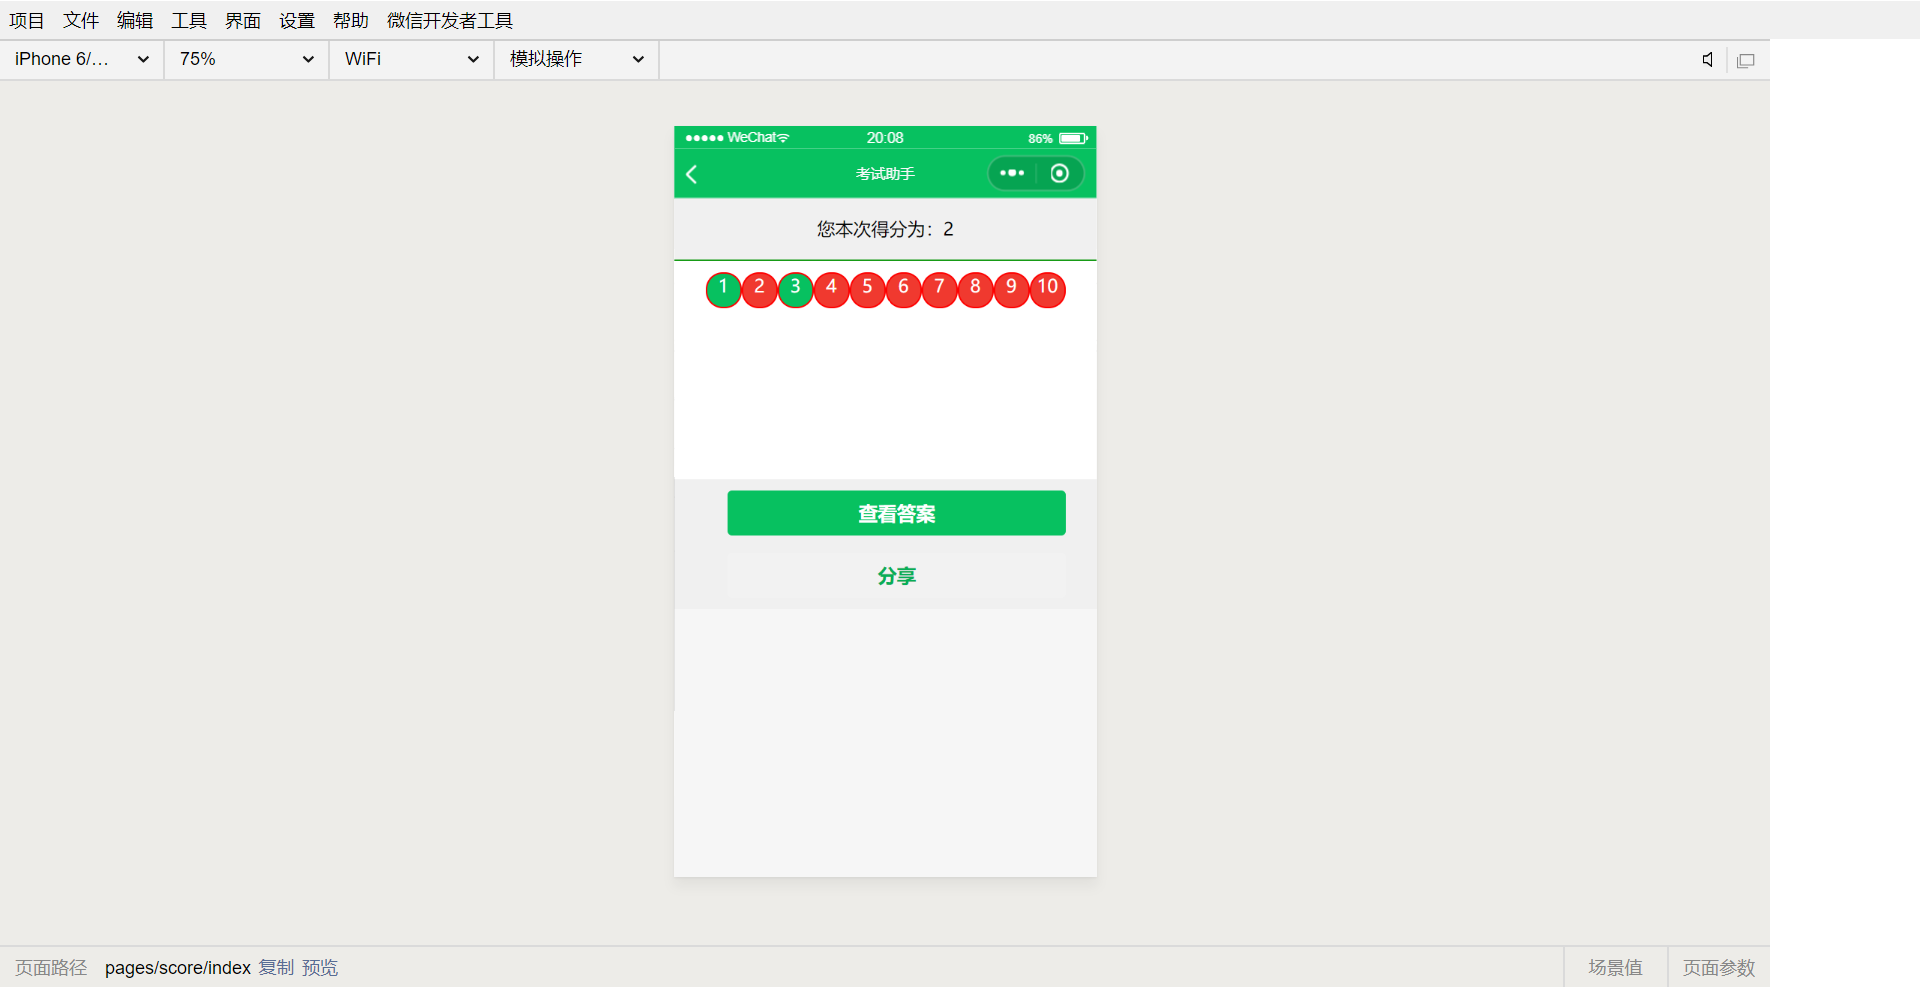This screenshot has height=987, width=1920.
Task: Click the pages/score/index path text
Action: click(178, 968)
